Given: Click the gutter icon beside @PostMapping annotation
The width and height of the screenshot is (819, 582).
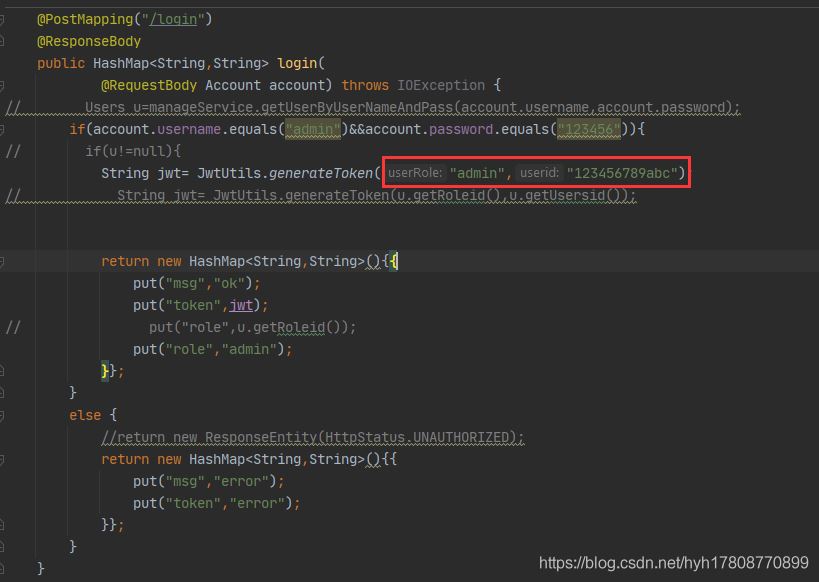Looking at the screenshot, I should pyautogui.click(x=8, y=18).
